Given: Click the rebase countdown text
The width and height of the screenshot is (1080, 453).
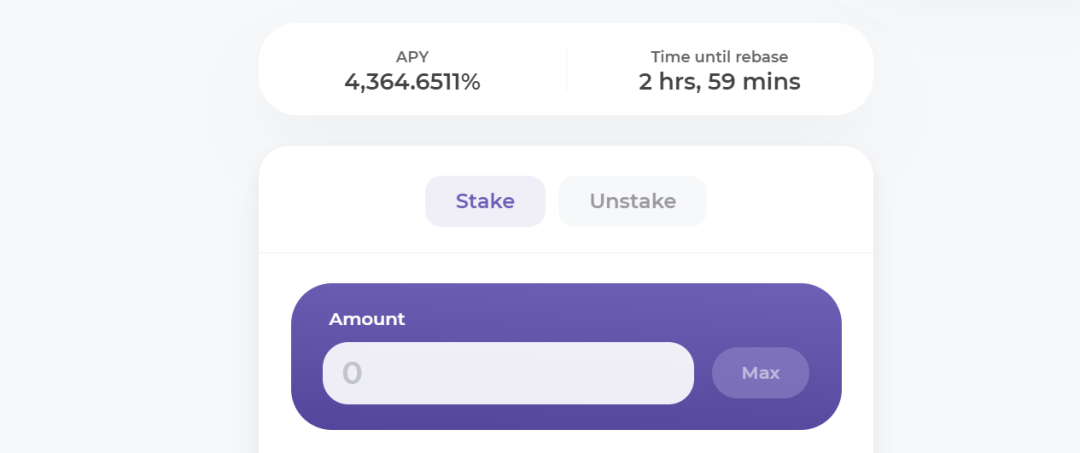Looking at the screenshot, I should click(719, 82).
